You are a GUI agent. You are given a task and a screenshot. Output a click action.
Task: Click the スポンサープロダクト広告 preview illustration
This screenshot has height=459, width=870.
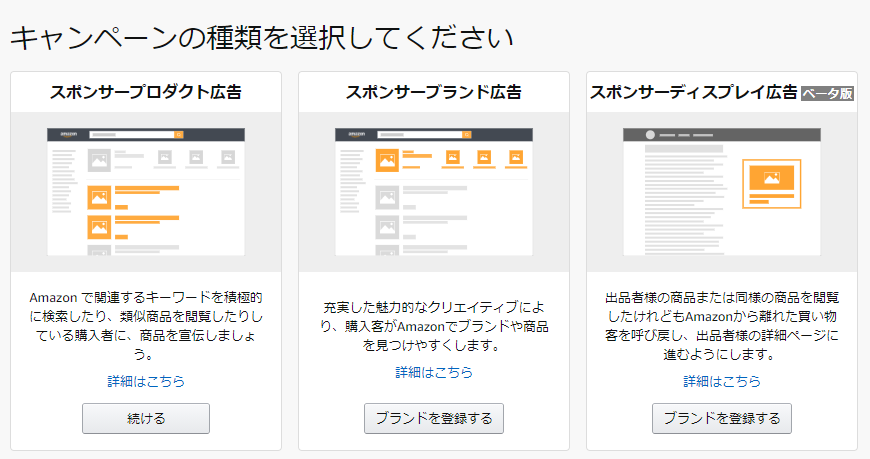(146, 192)
